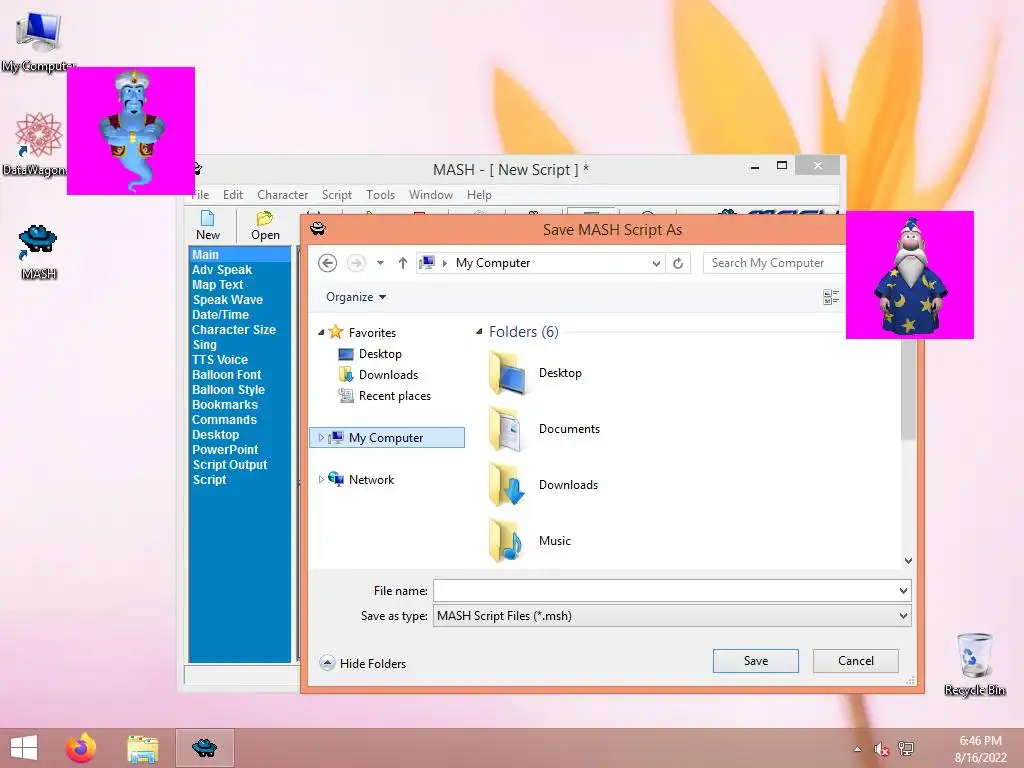
Task: Select Main in the MASH sidebar
Action: coord(240,255)
